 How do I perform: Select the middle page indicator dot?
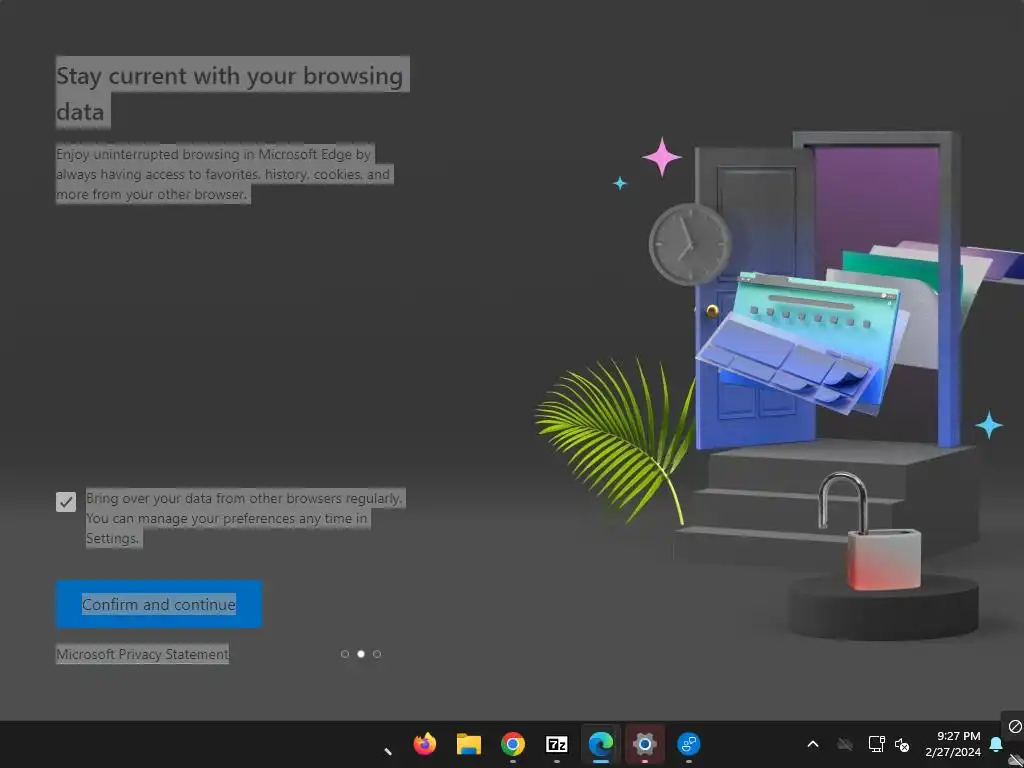pyautogui.click(x=360, y=654)
